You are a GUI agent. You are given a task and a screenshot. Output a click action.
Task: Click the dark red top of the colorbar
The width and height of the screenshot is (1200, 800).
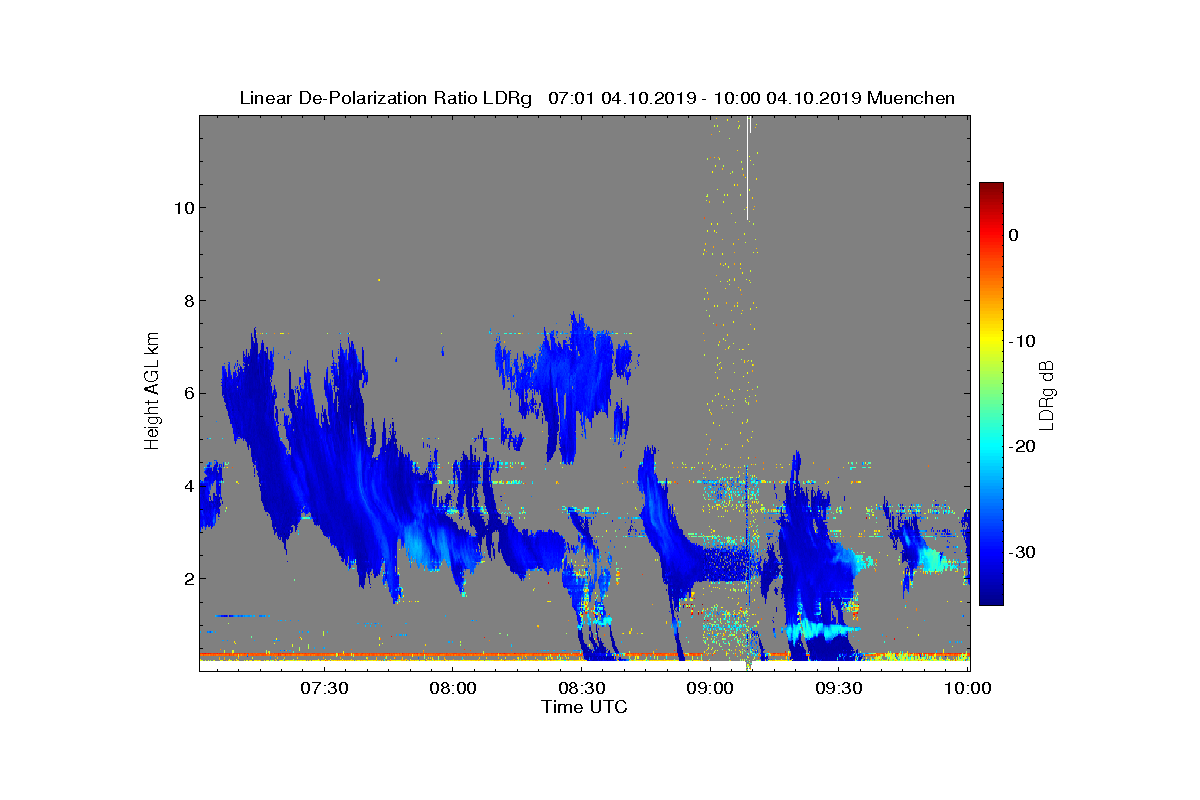coord(991,189)
